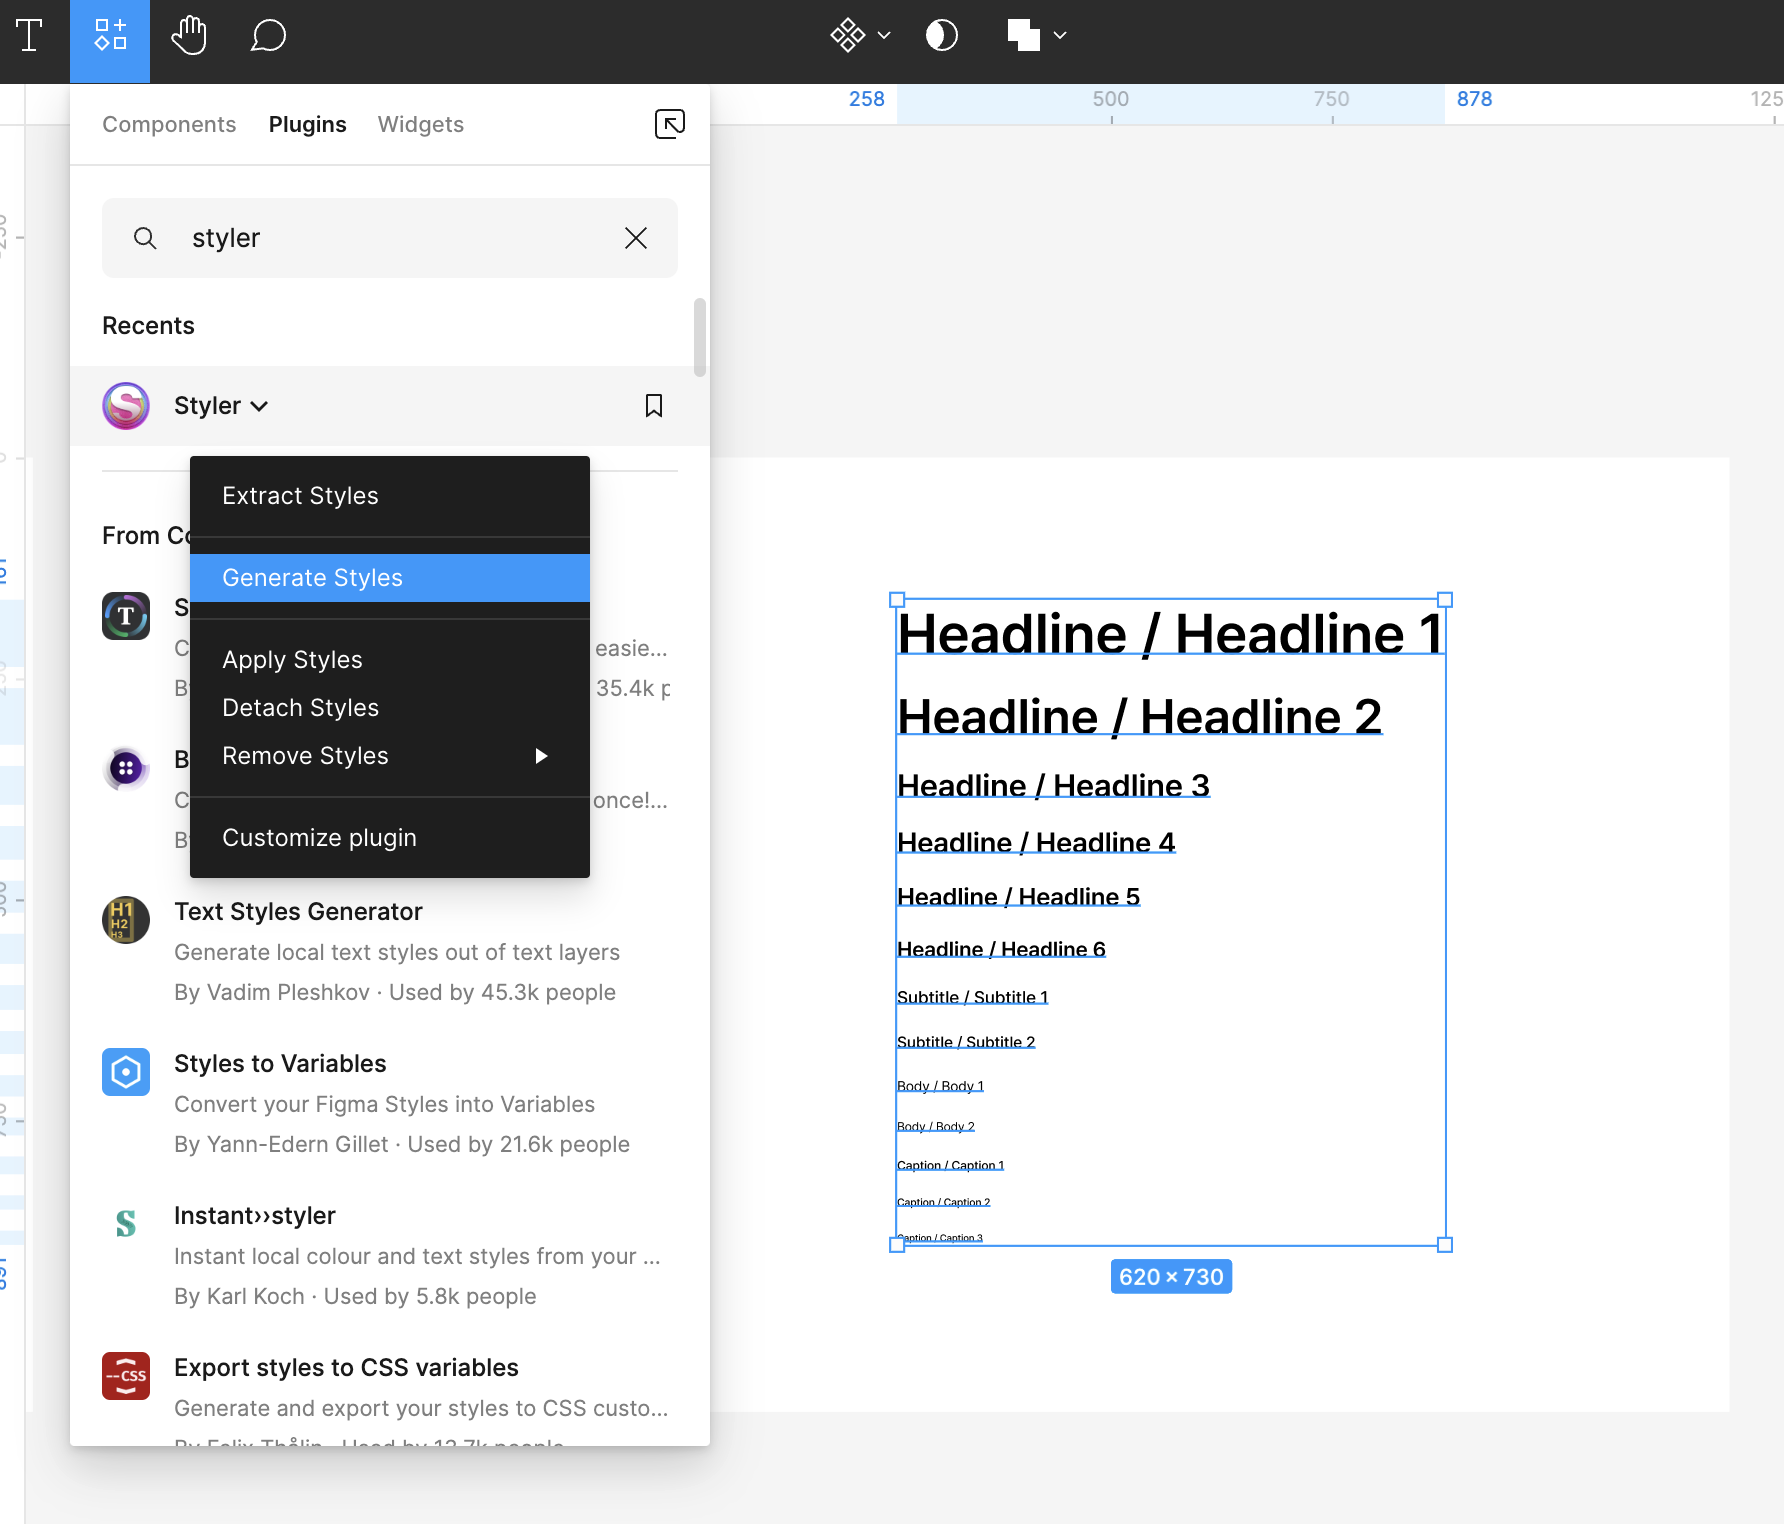Open the Text Styles Generator plugin
The width and height of the screenshot is (1784, 1524).
pos(298,912)
